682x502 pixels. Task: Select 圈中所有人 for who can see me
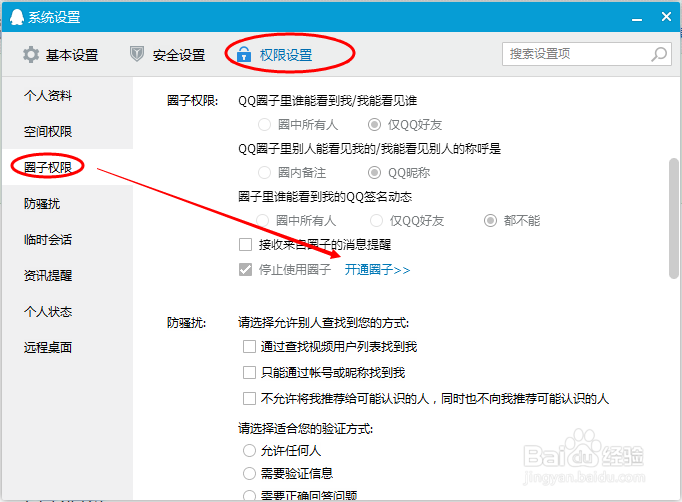[x=264, y=125]
